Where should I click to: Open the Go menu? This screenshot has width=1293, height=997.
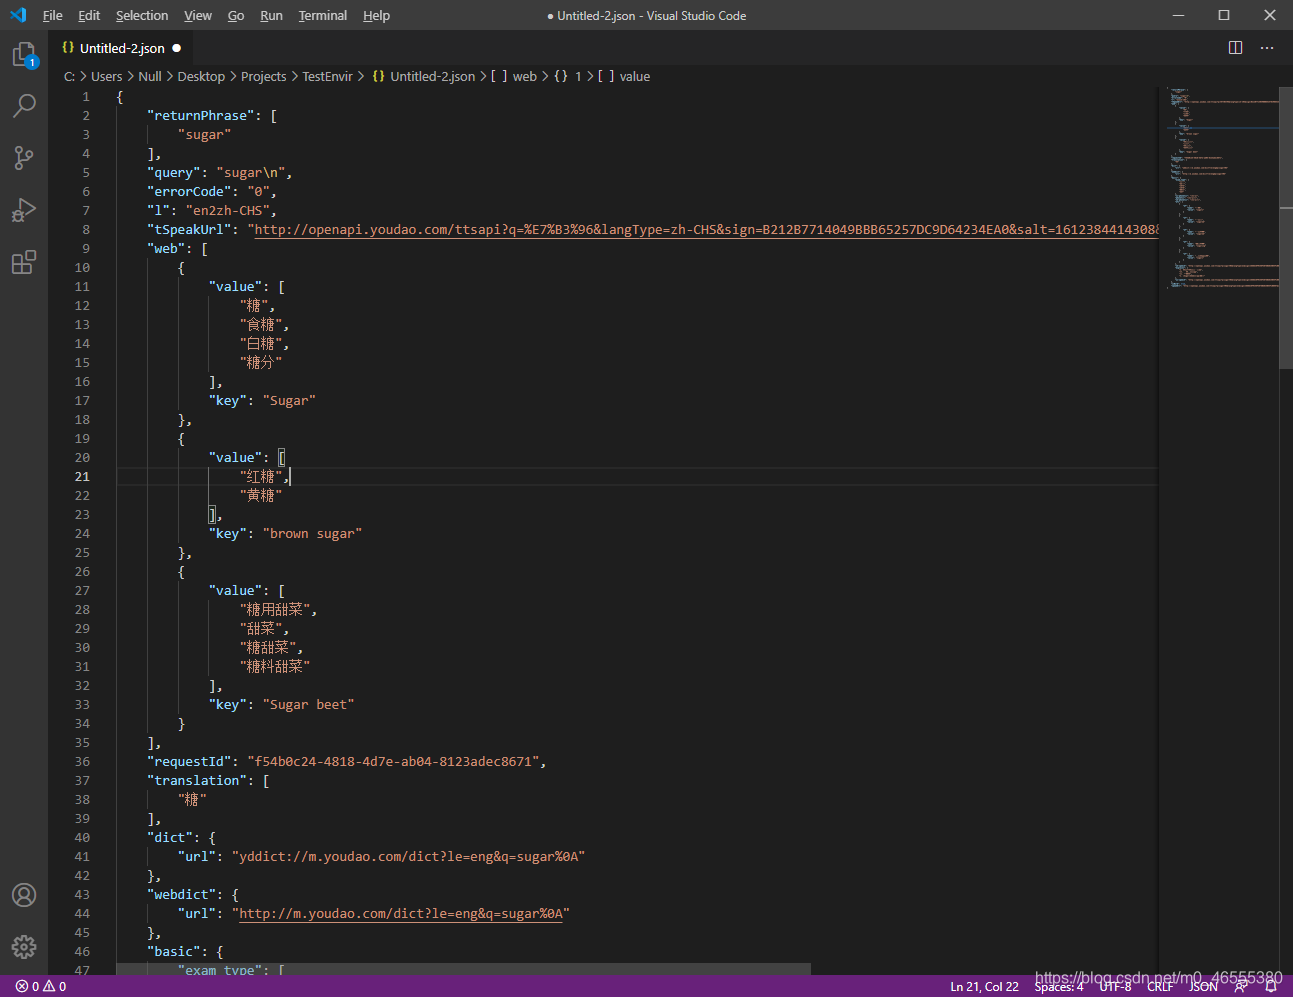[x=236, y=15]
